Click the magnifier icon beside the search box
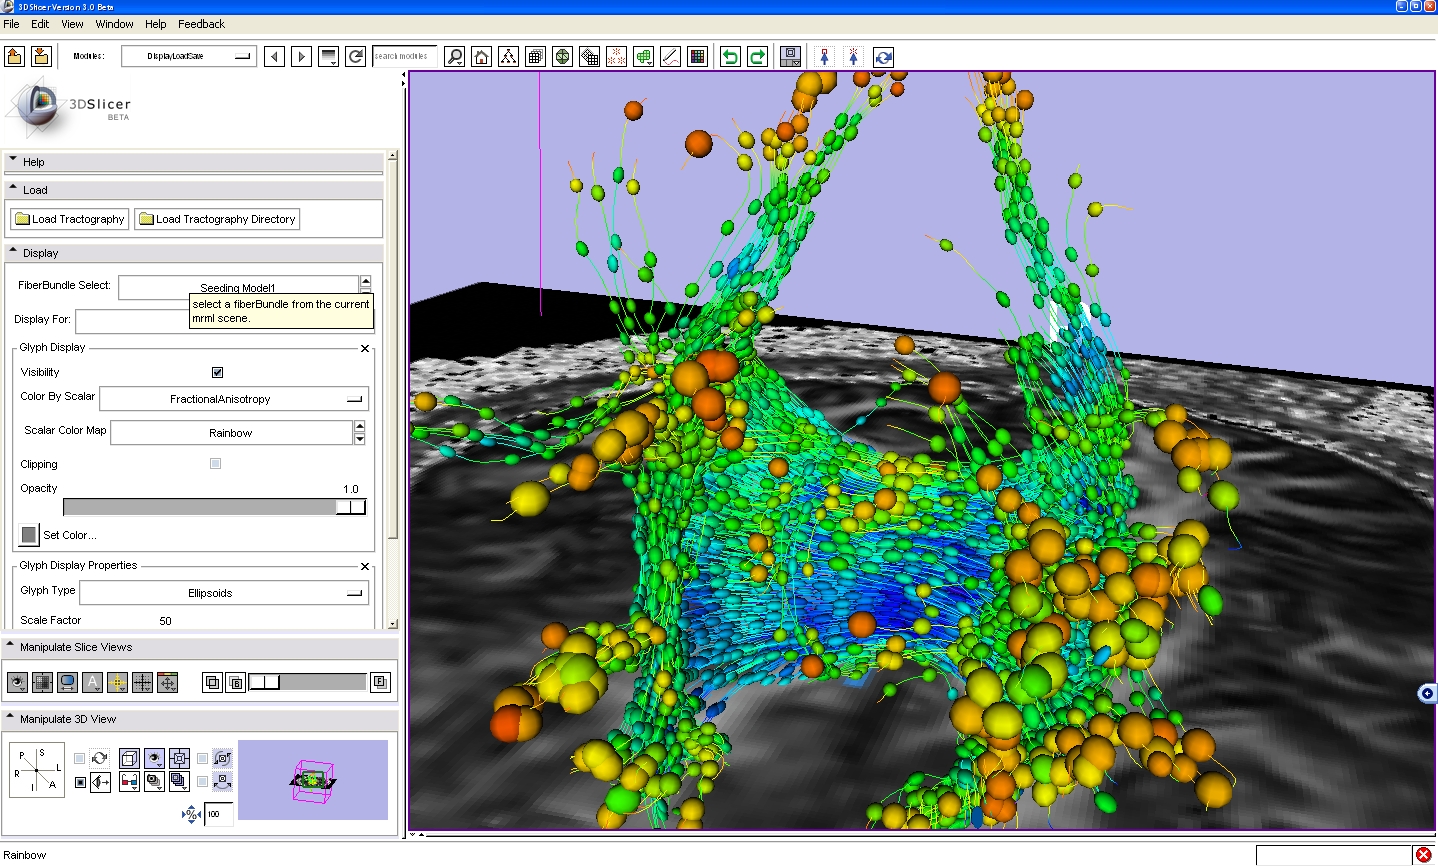Screen dimensions: 1438x866 tap(455, 57)
